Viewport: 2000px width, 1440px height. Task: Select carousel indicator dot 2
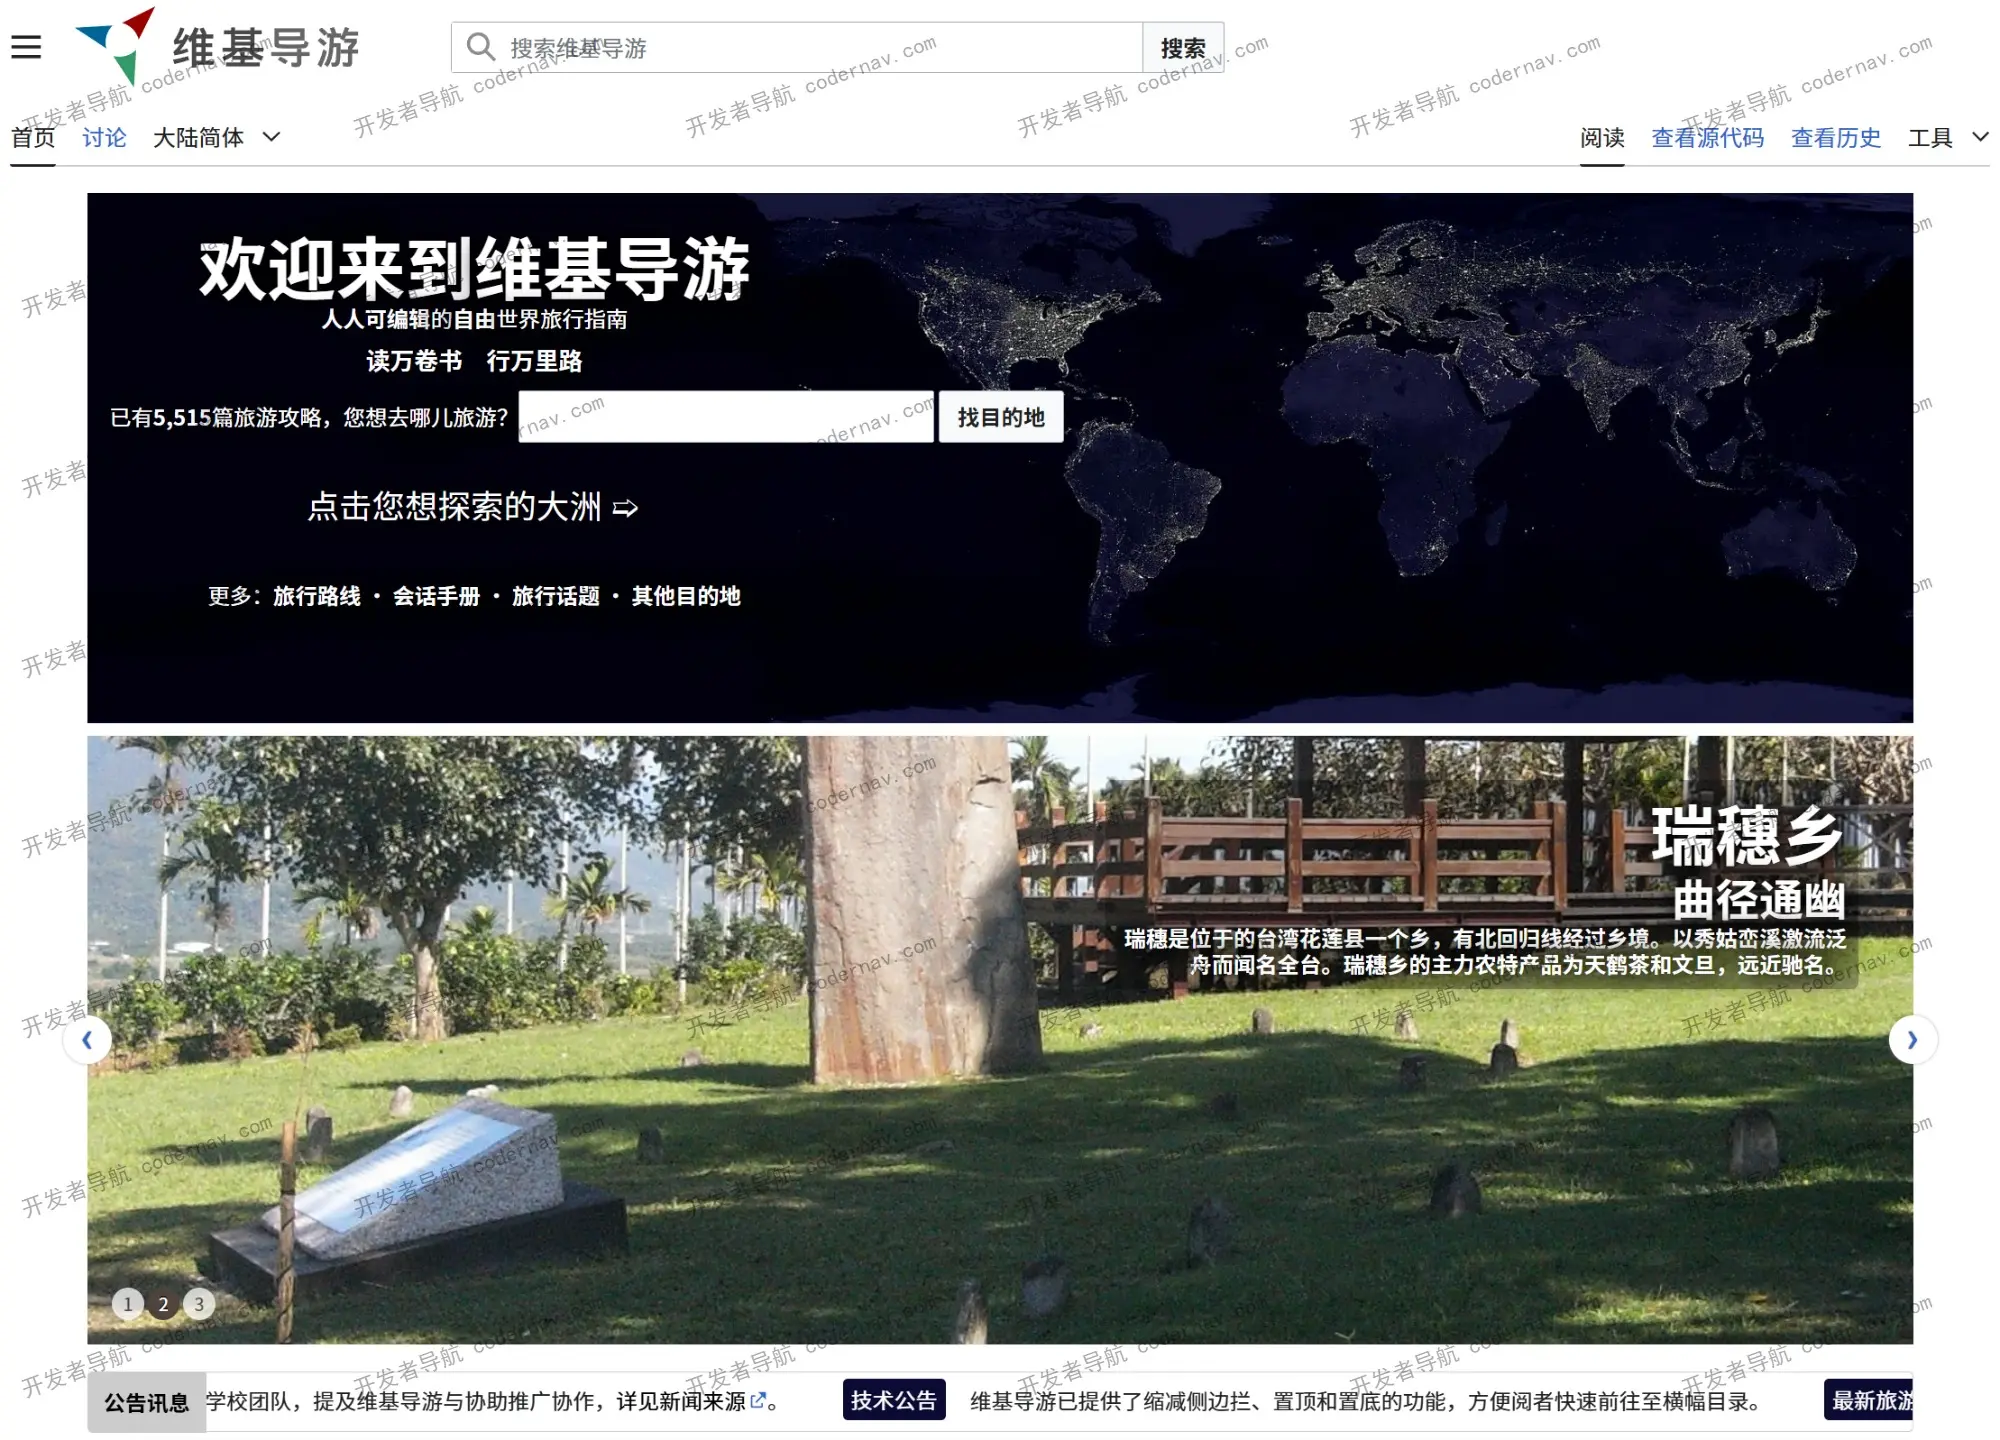point(163,1303)
